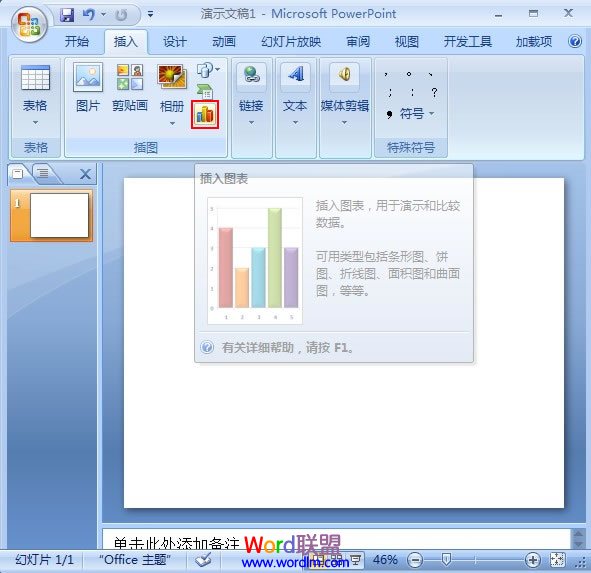The image size is (591, 573).
Task: Click the 链接 hyperlink globe icon
Action: (x=251, y=75)
